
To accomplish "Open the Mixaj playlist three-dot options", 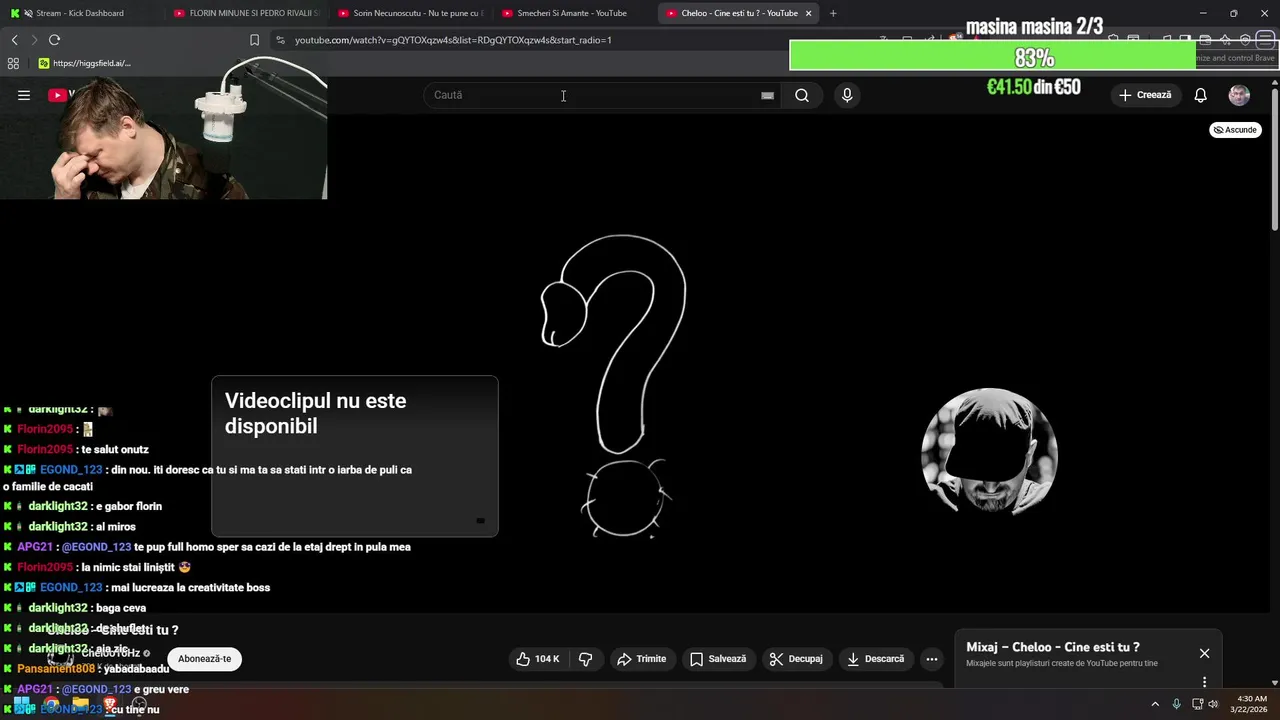I will point(1204,682).
